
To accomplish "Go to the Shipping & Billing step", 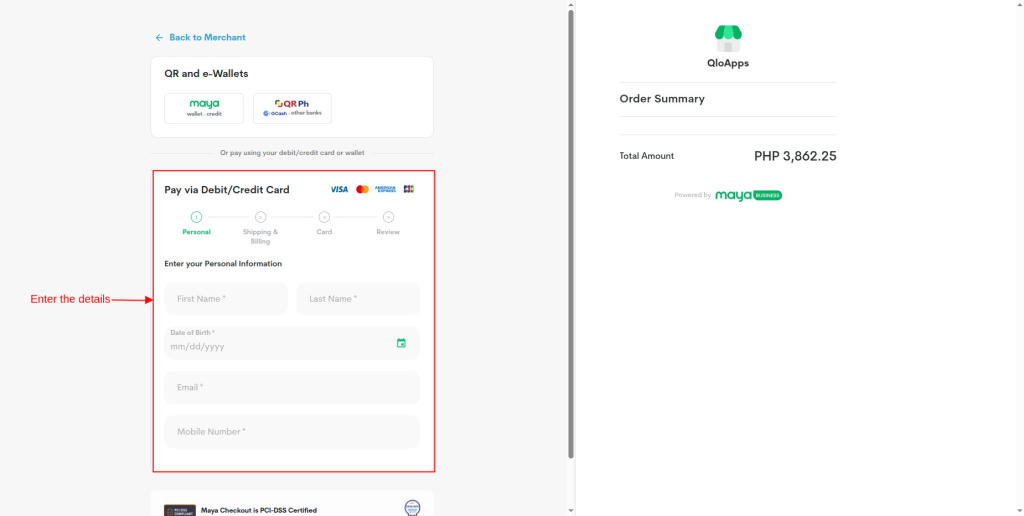I will [260, 217].
